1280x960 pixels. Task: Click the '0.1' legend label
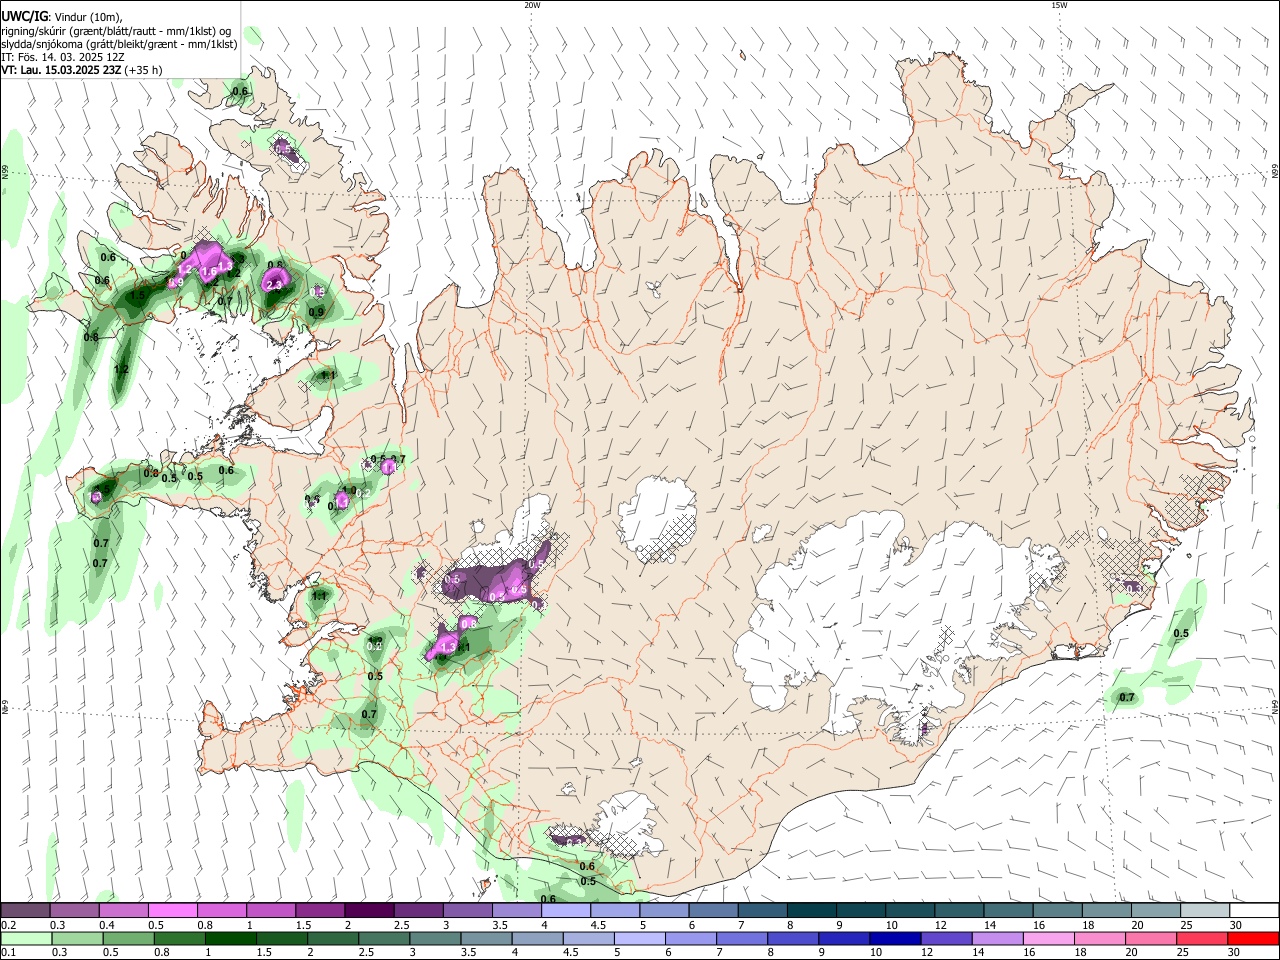pyautogui.click(x=8, y=953)
